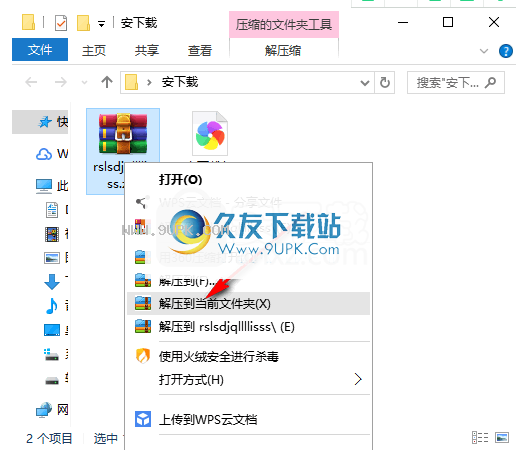This screenshot has width=516, height=465.
Task: Open Music note icon in sidebar
Action: pos(52,306)
